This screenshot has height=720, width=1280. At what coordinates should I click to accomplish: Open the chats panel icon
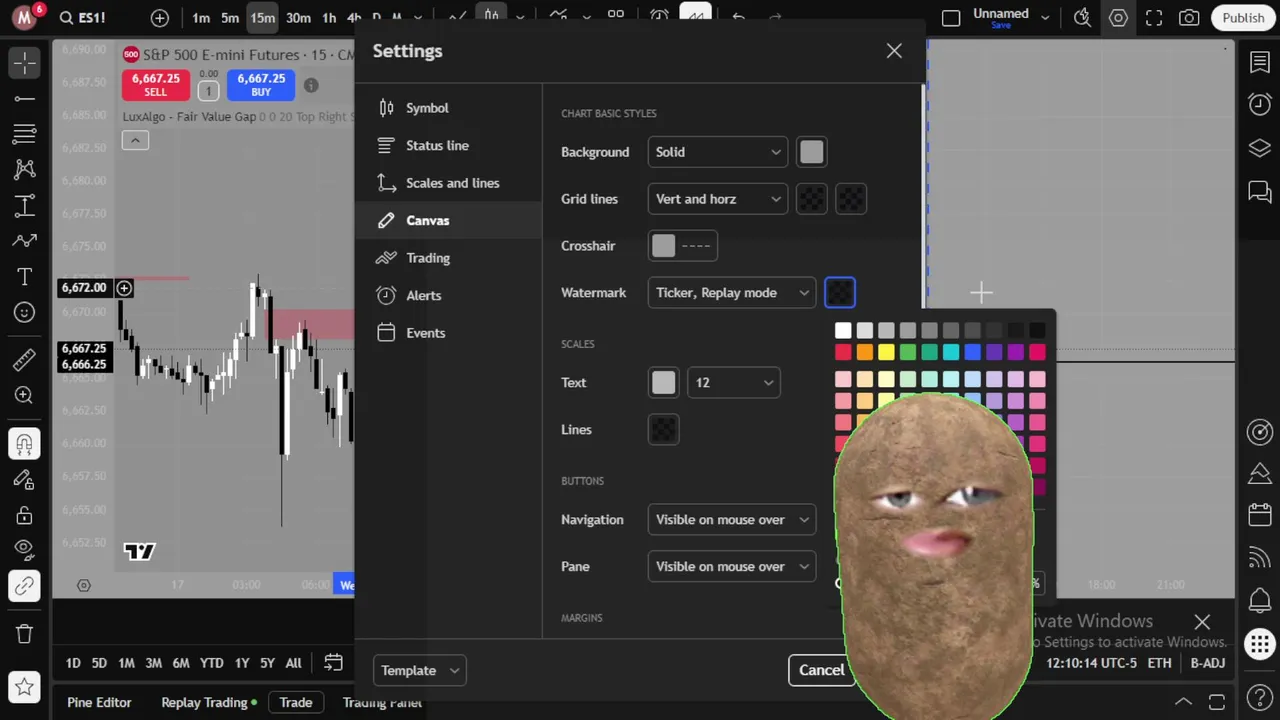coord(1260,191)
